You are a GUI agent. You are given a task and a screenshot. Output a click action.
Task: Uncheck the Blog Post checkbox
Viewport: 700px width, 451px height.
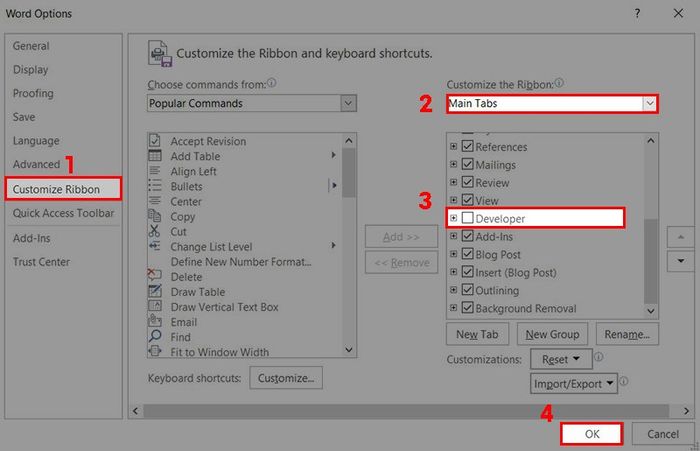click(467, 254)
